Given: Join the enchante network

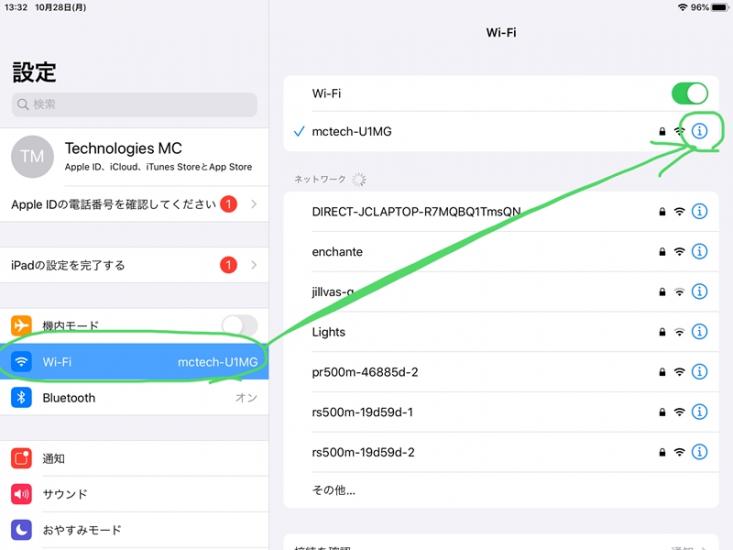Looking at the screenshot, I should [x=501, y=251].
